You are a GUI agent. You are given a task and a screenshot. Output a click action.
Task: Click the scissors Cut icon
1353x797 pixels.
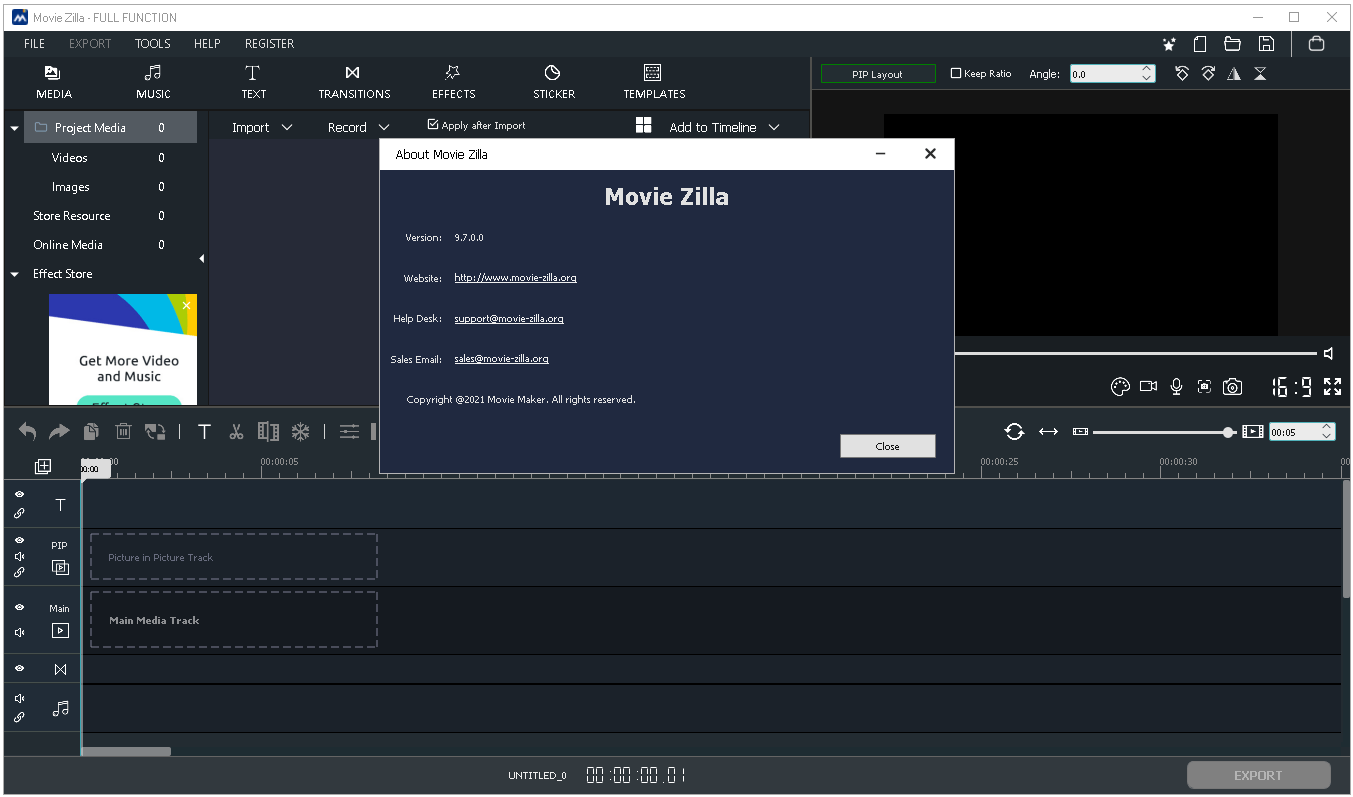[x=236, y=431]
